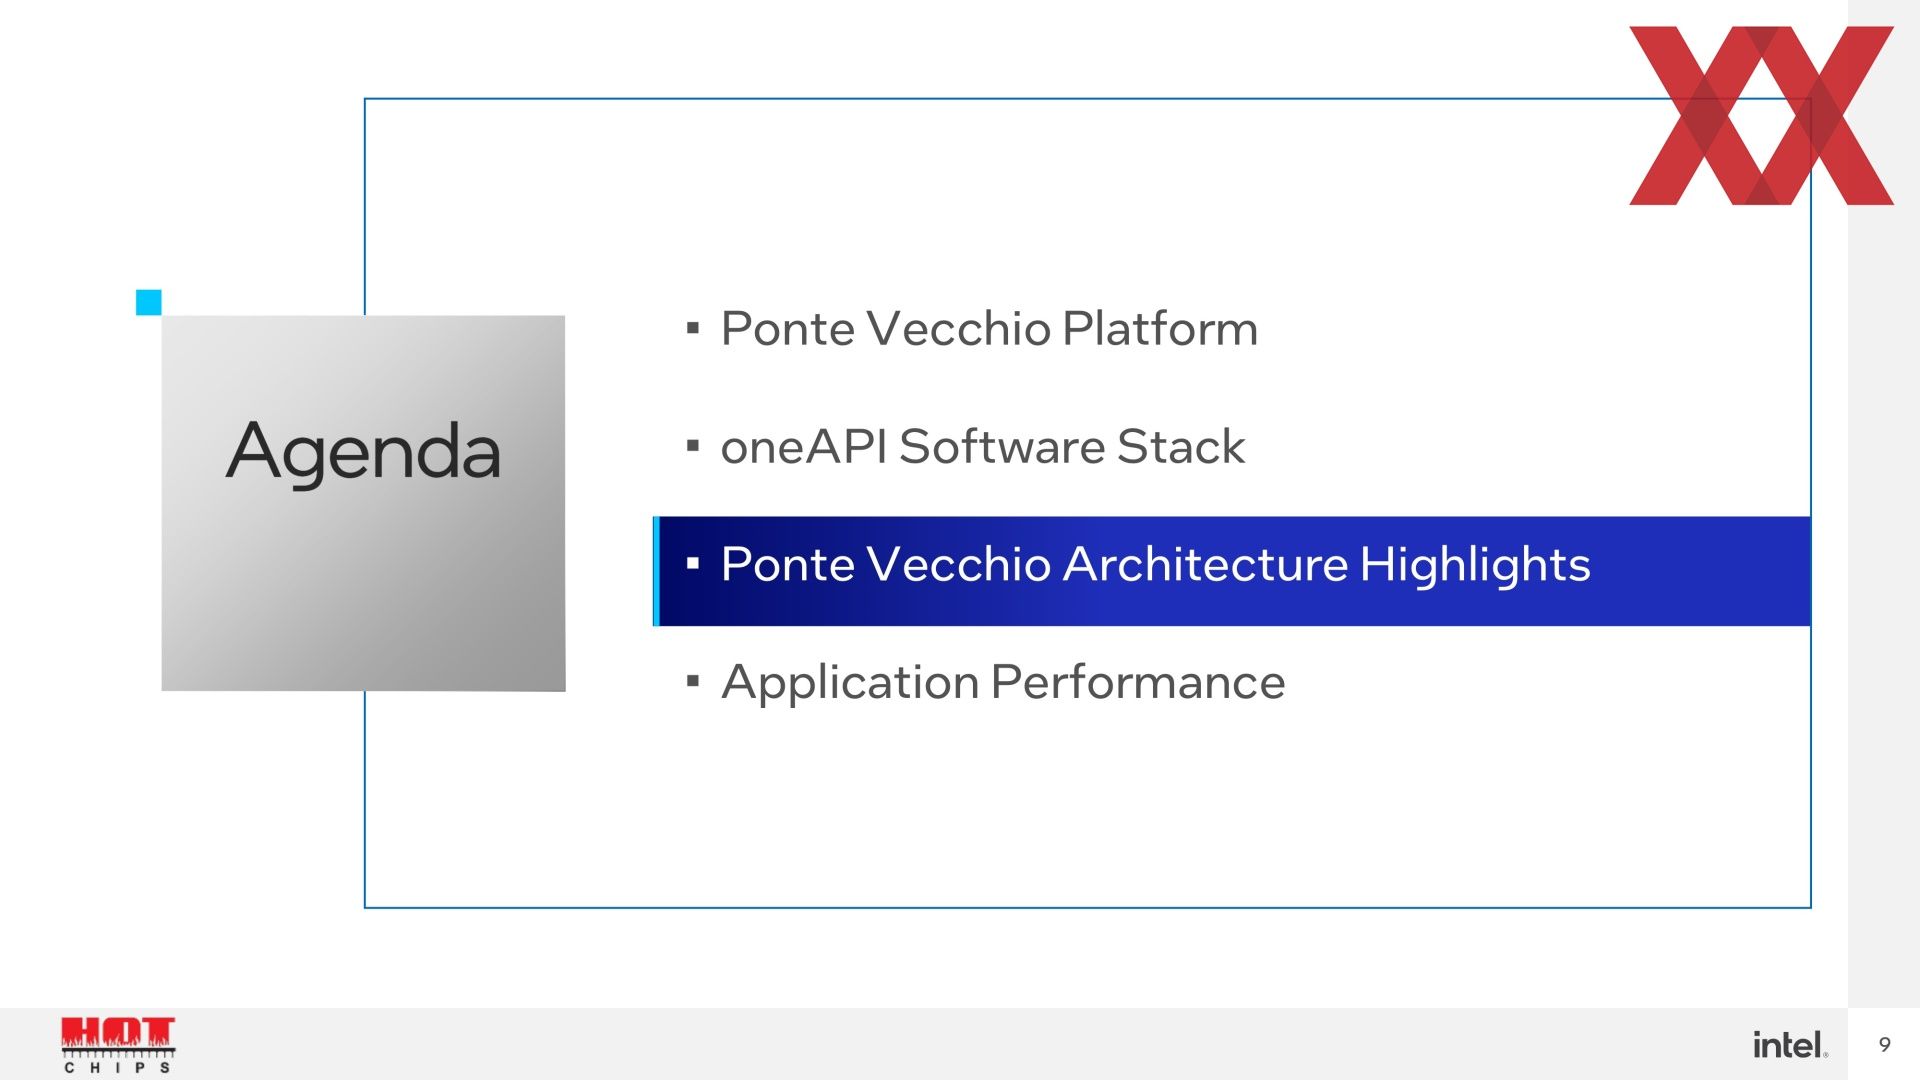Click the Agenda title text
The width and height of the screenshot is (1920, 1080).
(364, 452)
